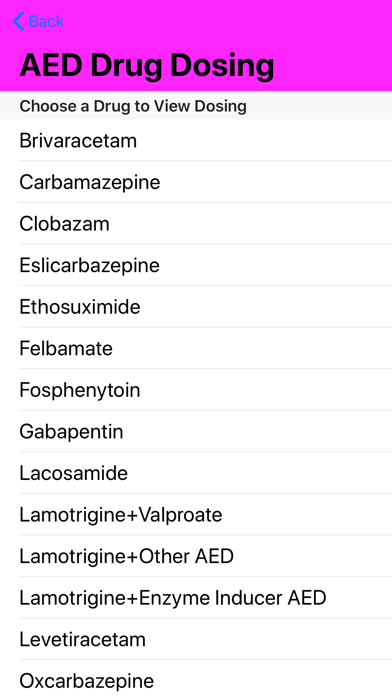Image resolution: width=392 pixels, height=696 pixels.
Task: Tap the Back chevron icon
Action: (18, 21)
